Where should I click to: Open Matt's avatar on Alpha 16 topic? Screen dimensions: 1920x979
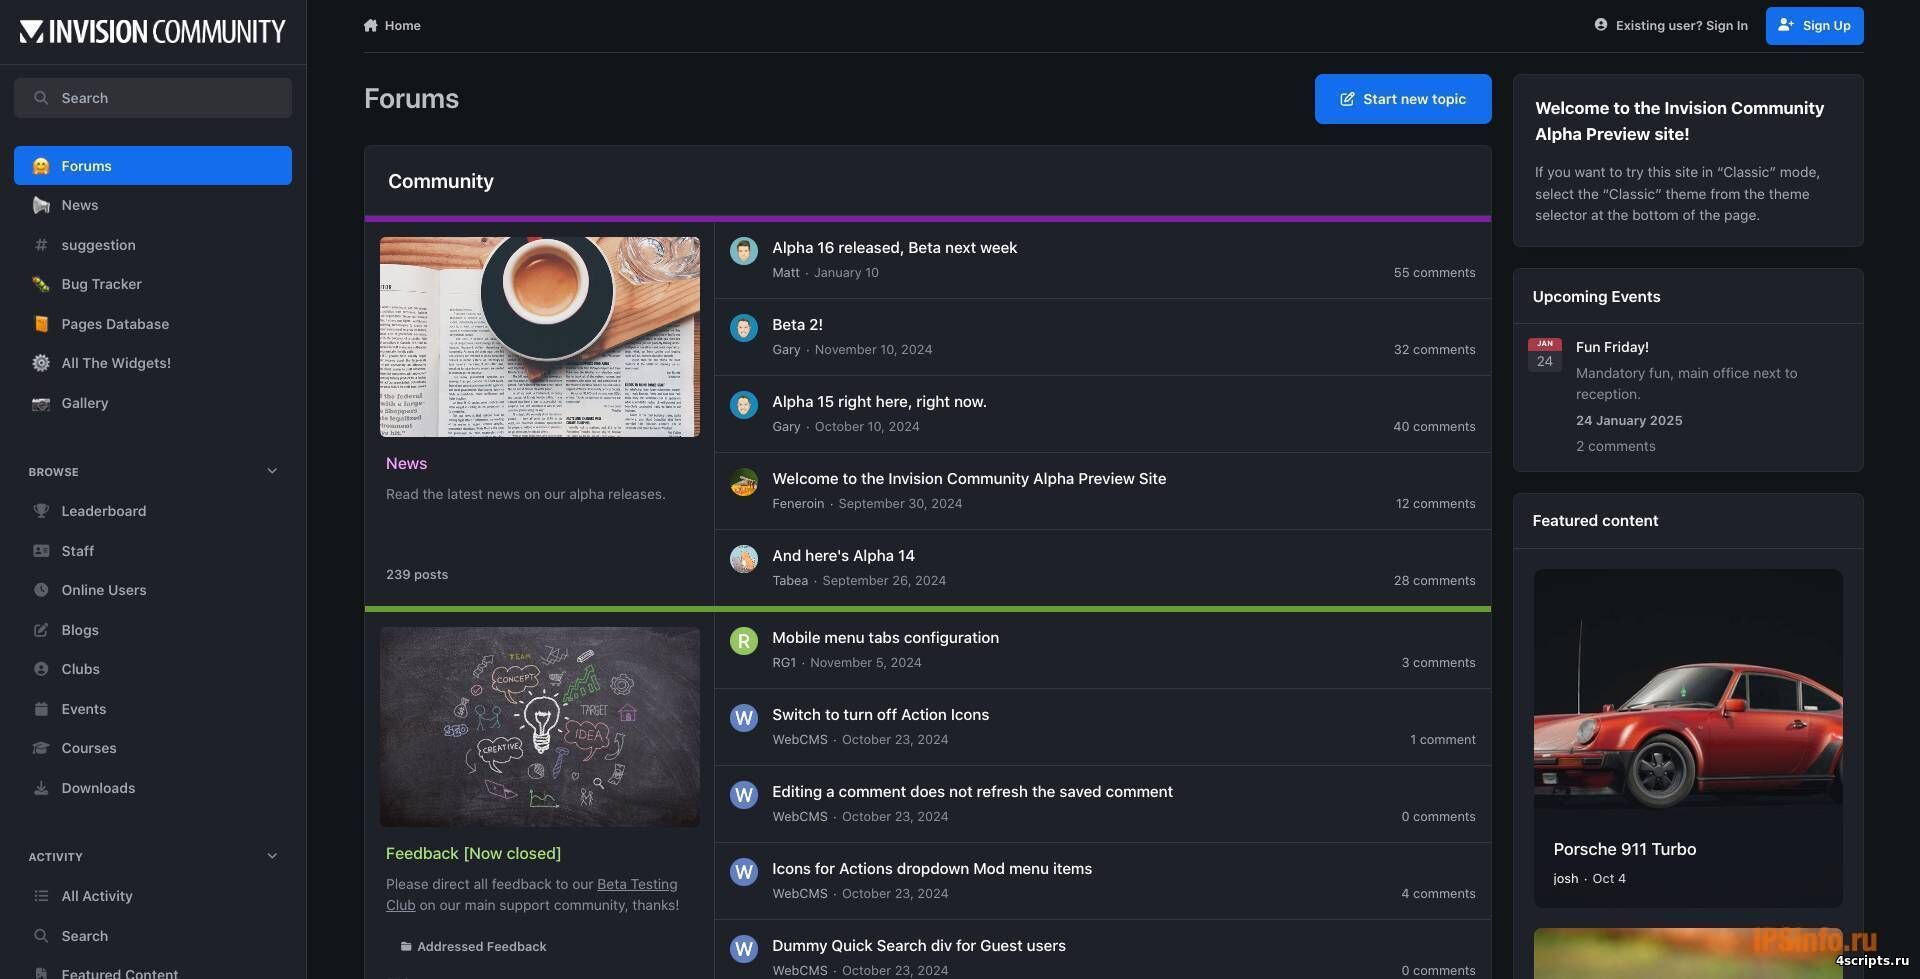coord(743,251)
